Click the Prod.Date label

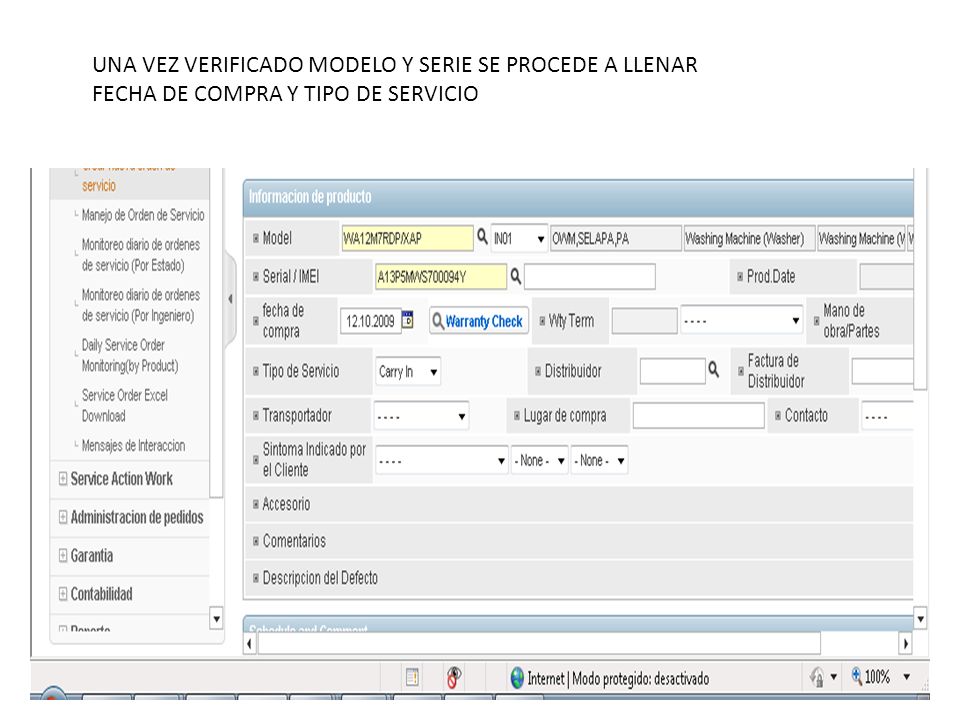(x=771, y=277)
